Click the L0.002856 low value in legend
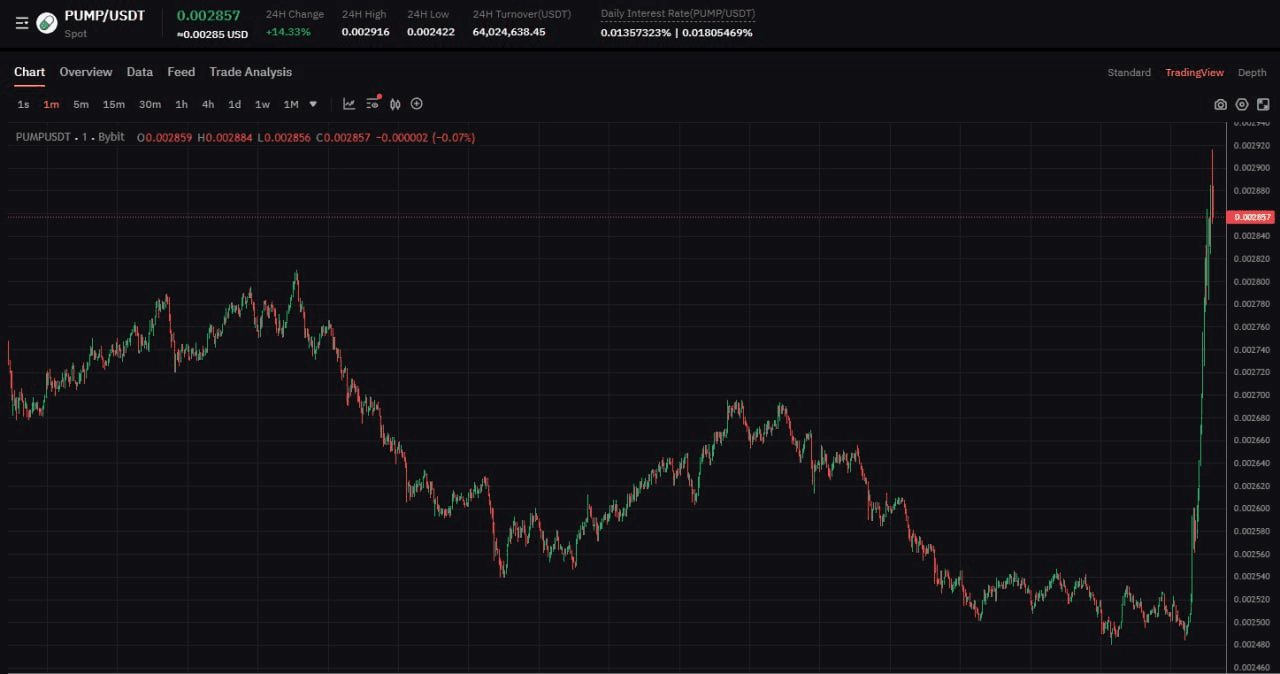This screenshot has height=674, width=1280. point(285,137)
